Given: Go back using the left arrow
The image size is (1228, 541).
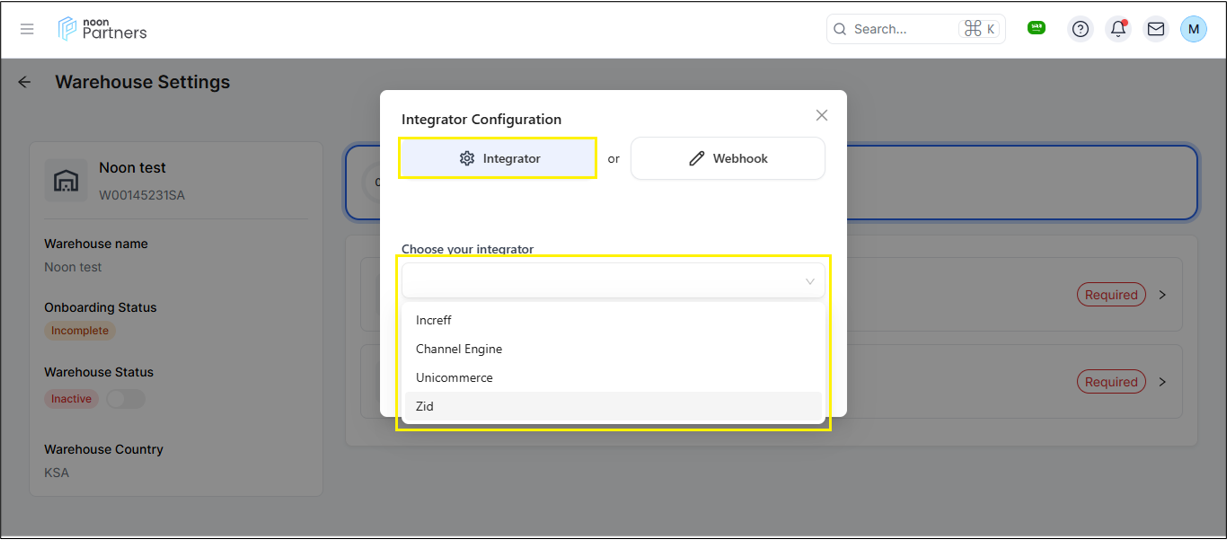Looking at the screenshot, I should [25, 82].
